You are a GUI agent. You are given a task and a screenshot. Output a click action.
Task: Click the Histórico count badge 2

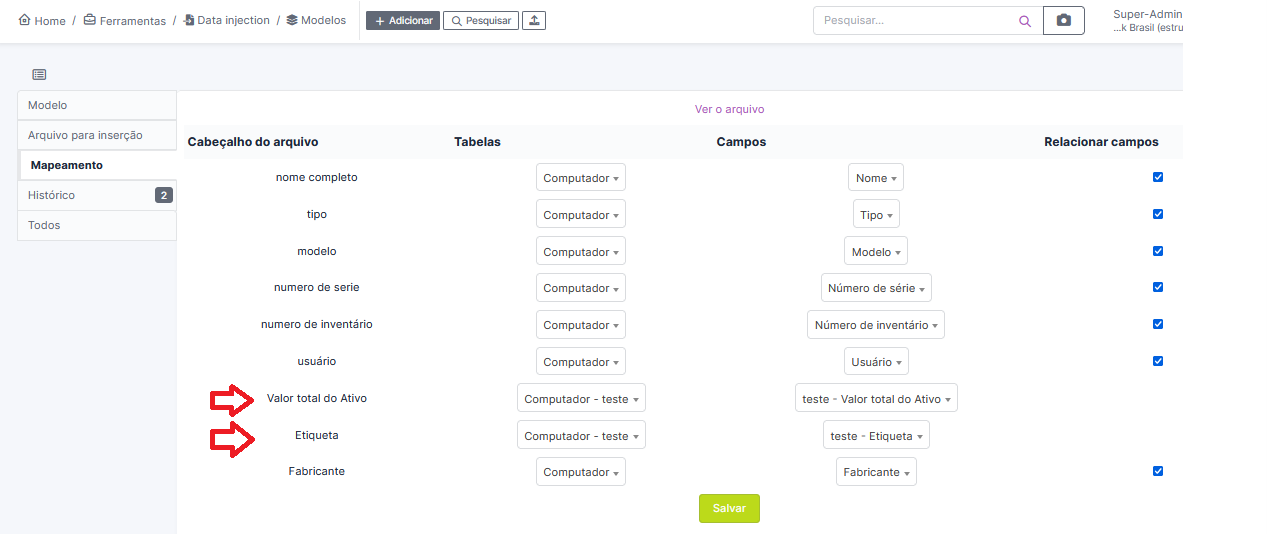(x=164, y=195)
